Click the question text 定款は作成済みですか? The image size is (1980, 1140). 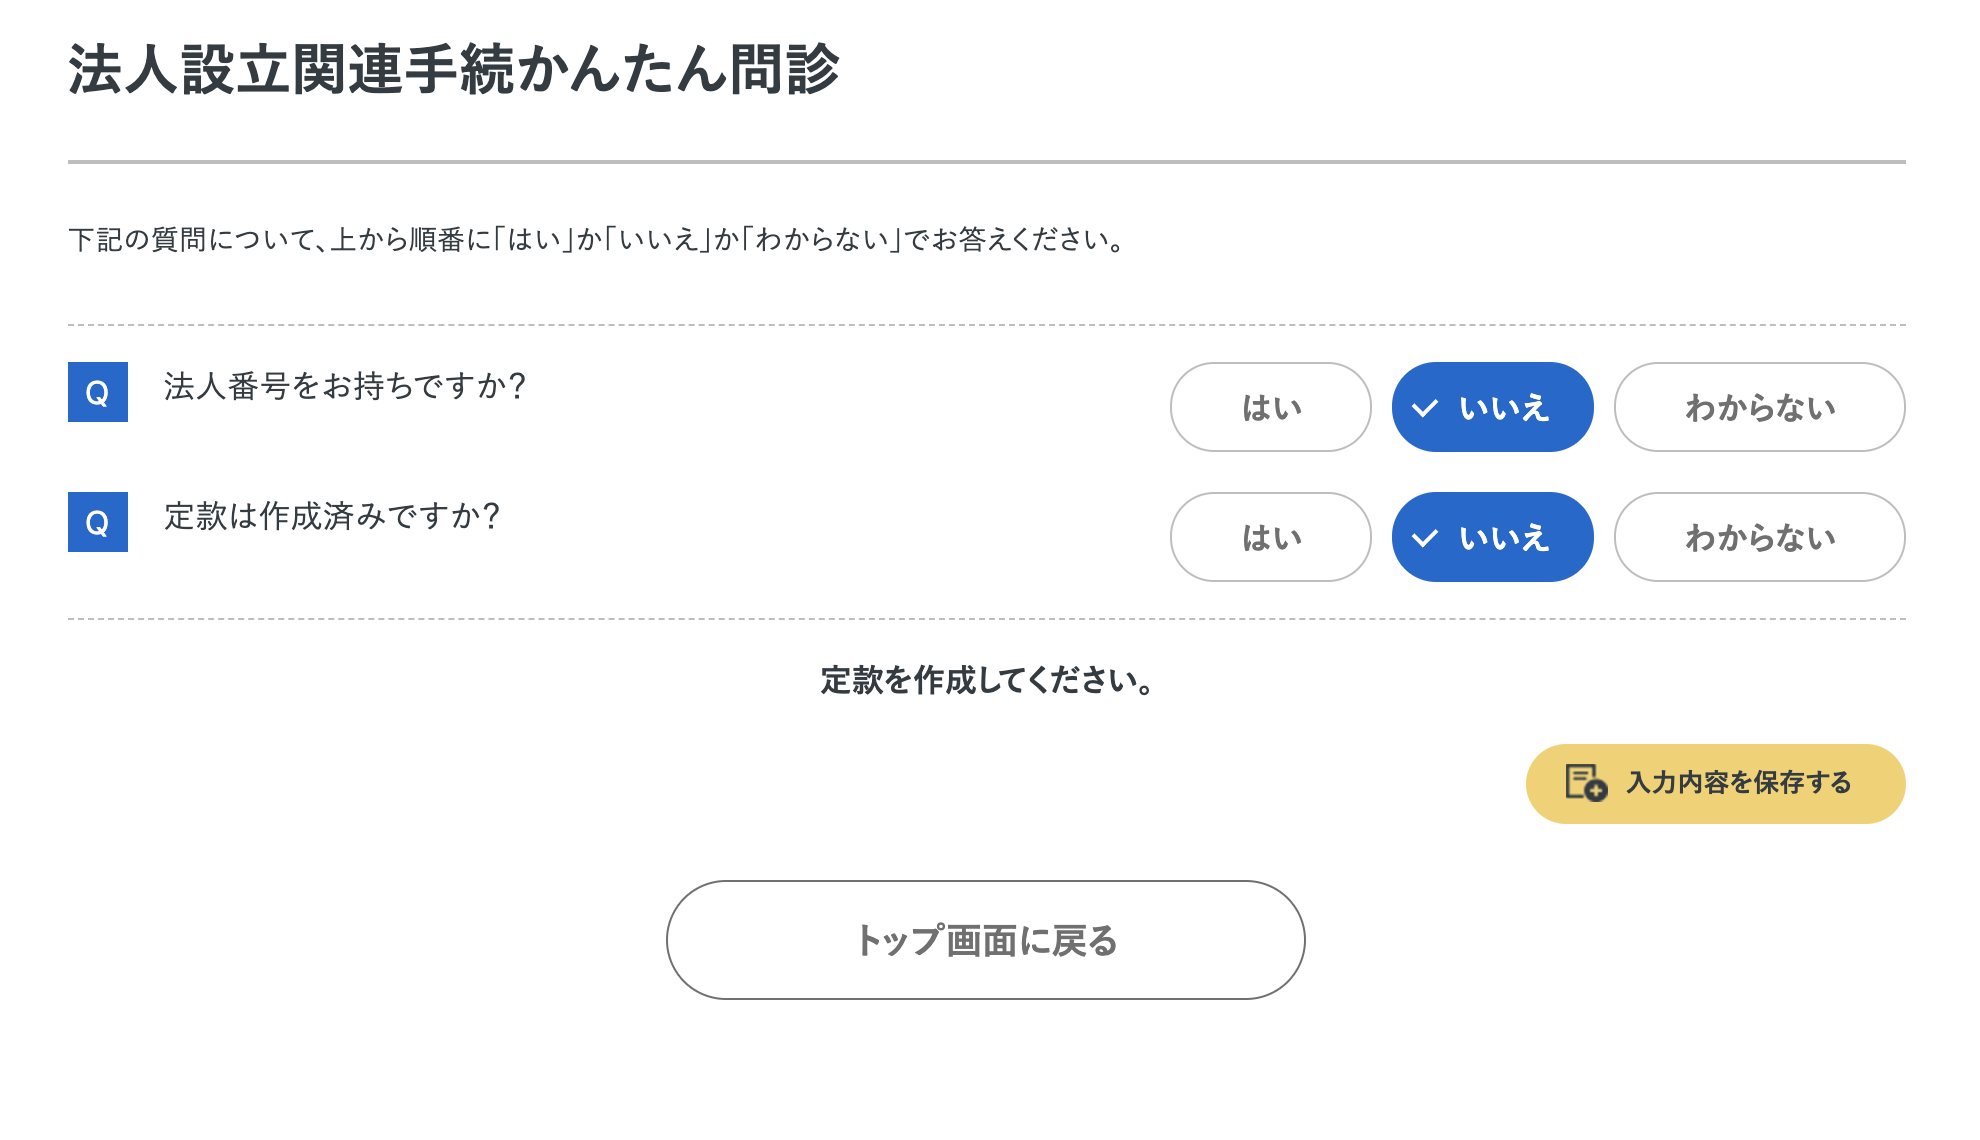[x=332, y=516]
